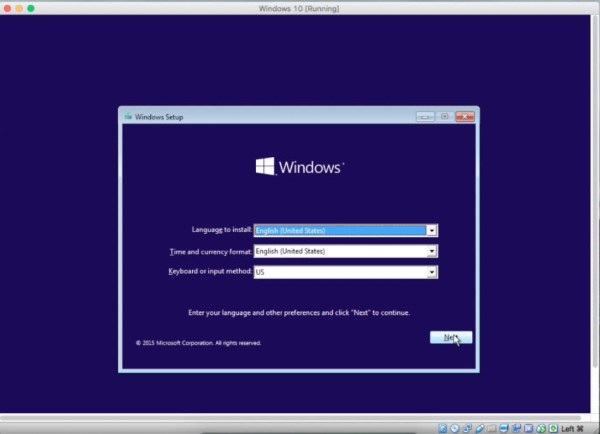Click the 'Windows 10 [Running]' window title

point(299,8)
